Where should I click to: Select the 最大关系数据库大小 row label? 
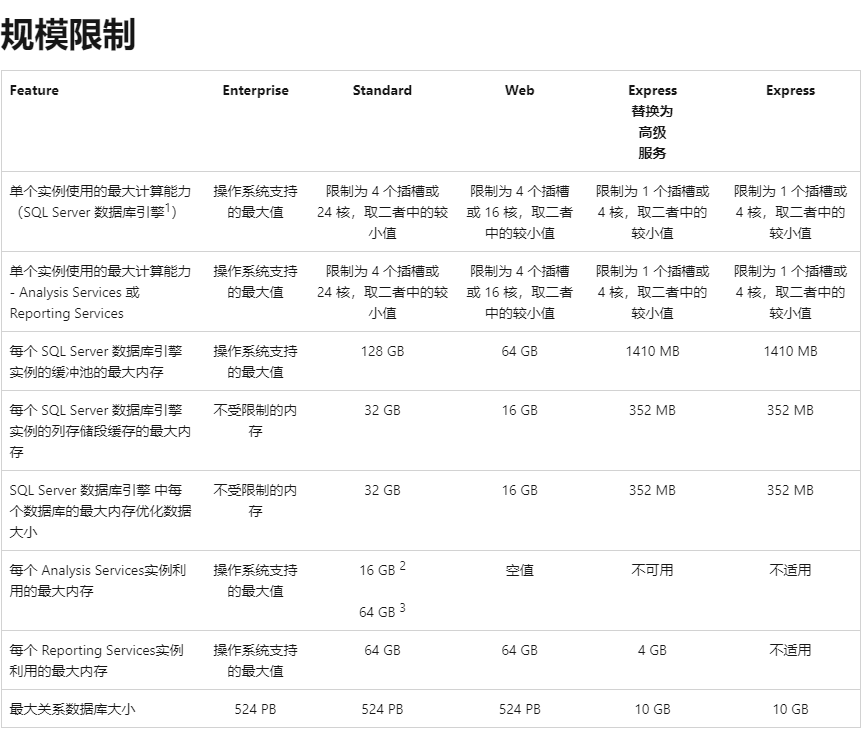(72, 709)
